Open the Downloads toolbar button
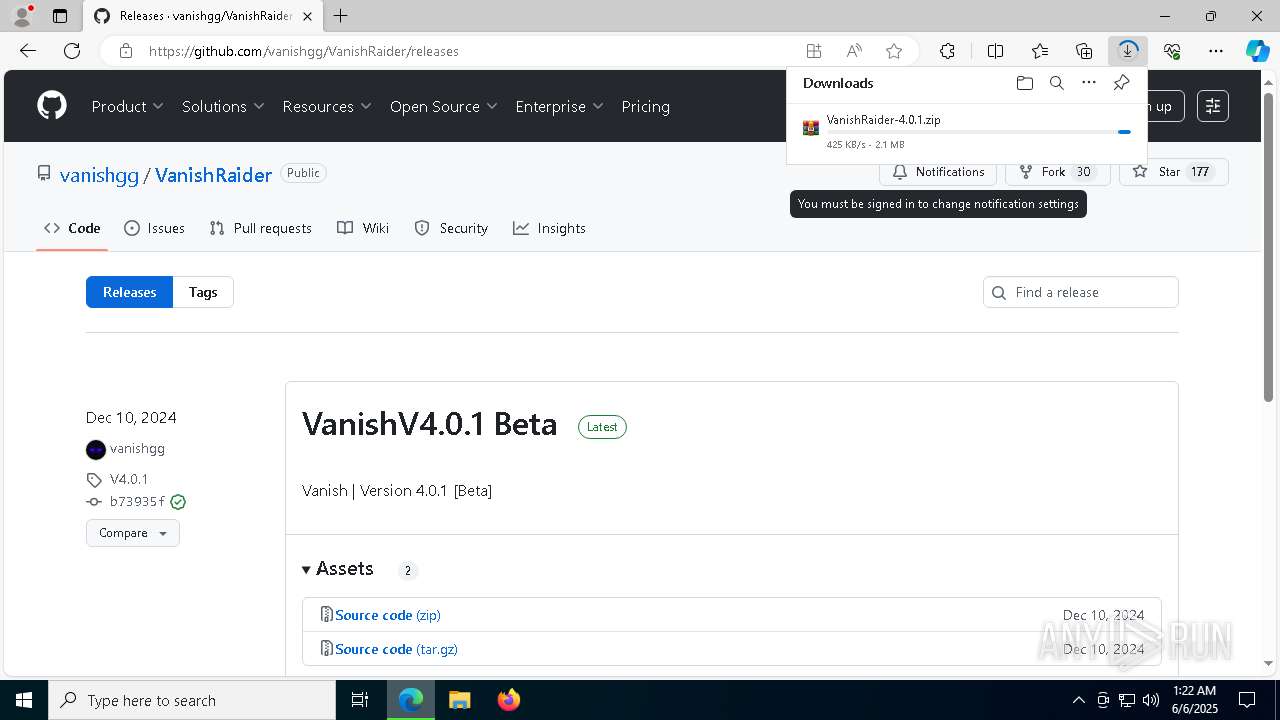The image size is (1280, 720). [1128, 51]
